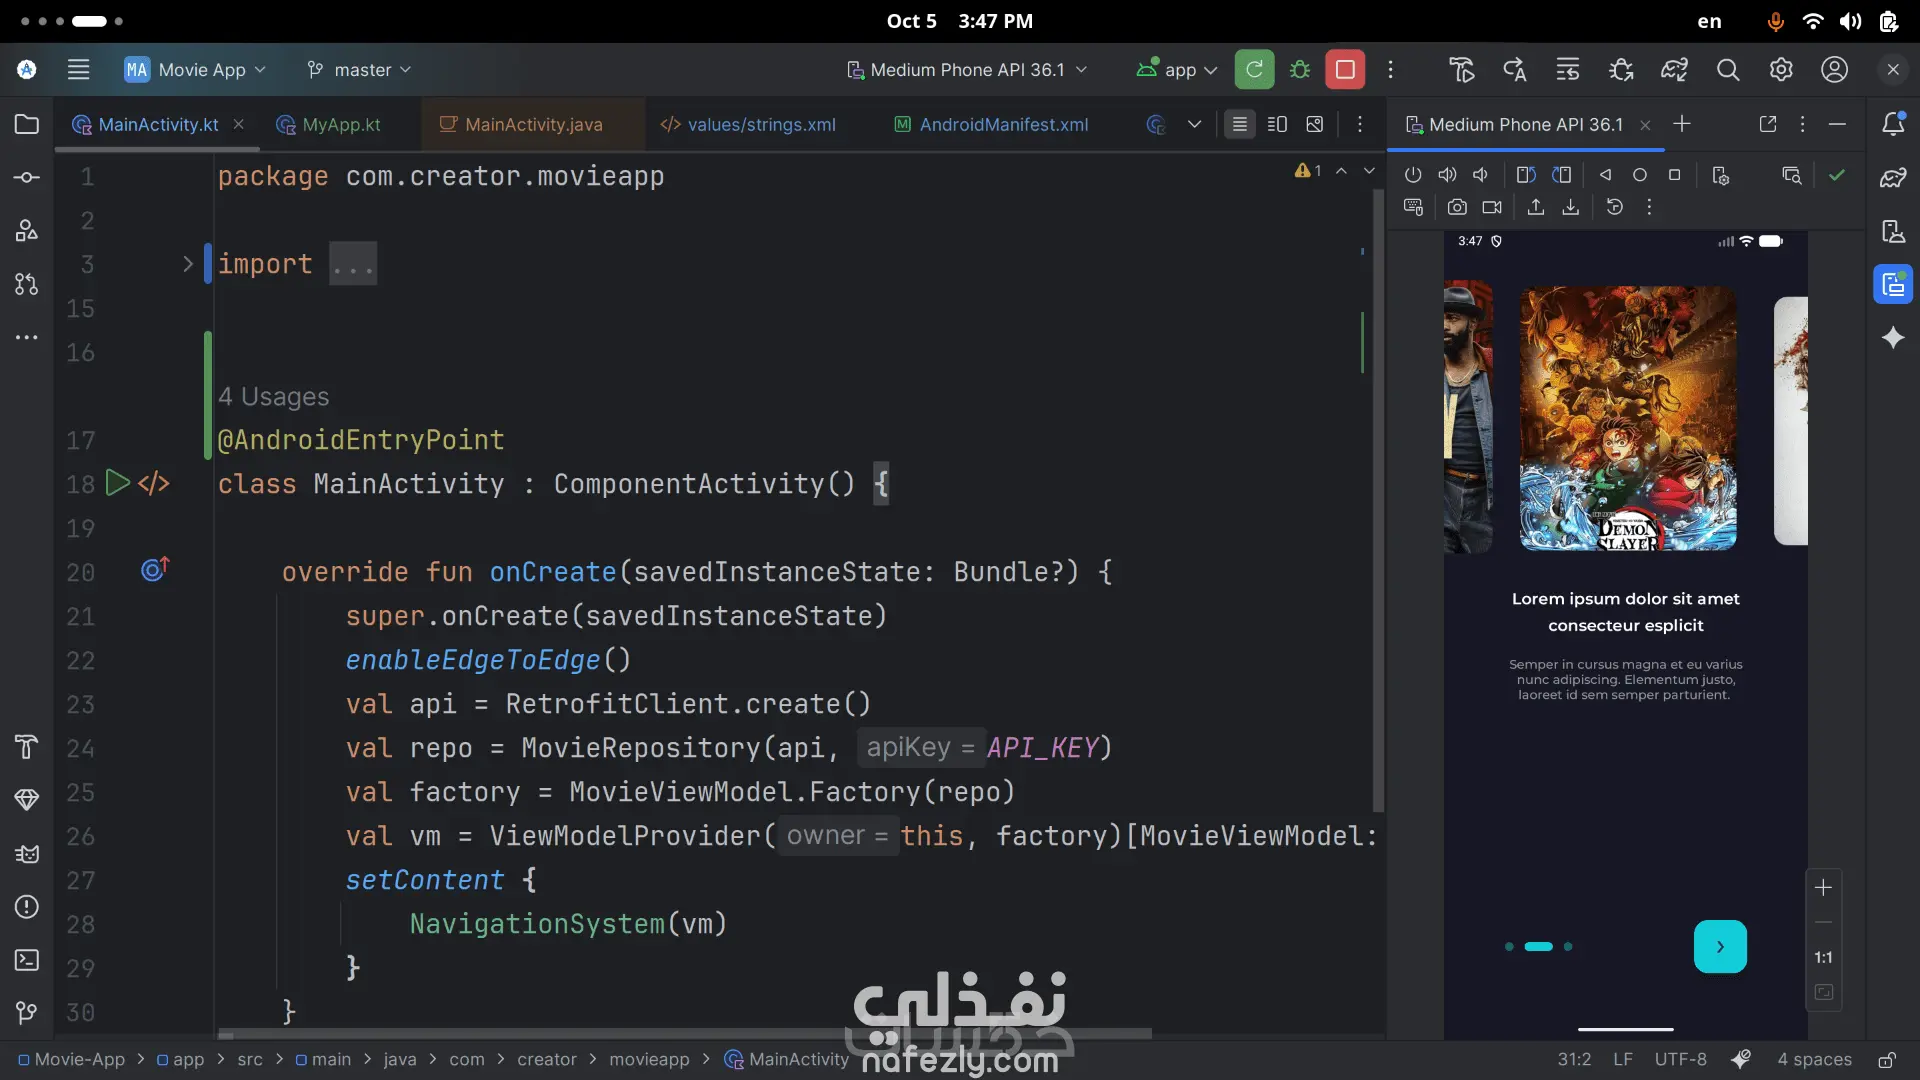The width and height of the screenshot is (1920, 1080).
Task: Switch to the AndroidManifest.xml tab
Action: 1003,124
